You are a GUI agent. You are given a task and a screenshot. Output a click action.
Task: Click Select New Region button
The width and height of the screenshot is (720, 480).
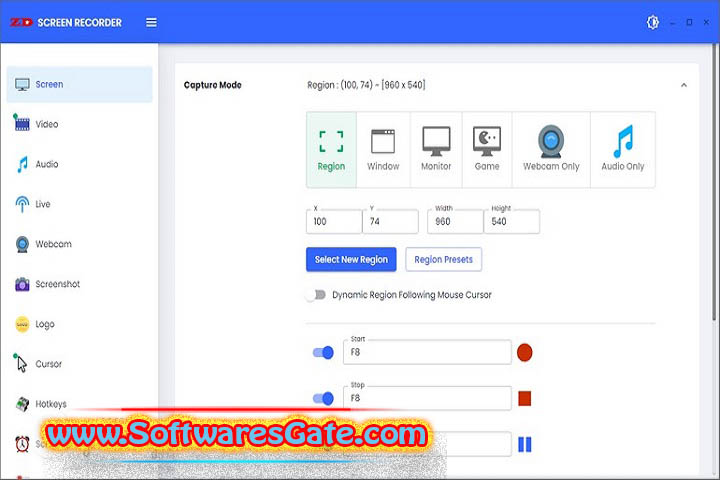coord(351,260)
